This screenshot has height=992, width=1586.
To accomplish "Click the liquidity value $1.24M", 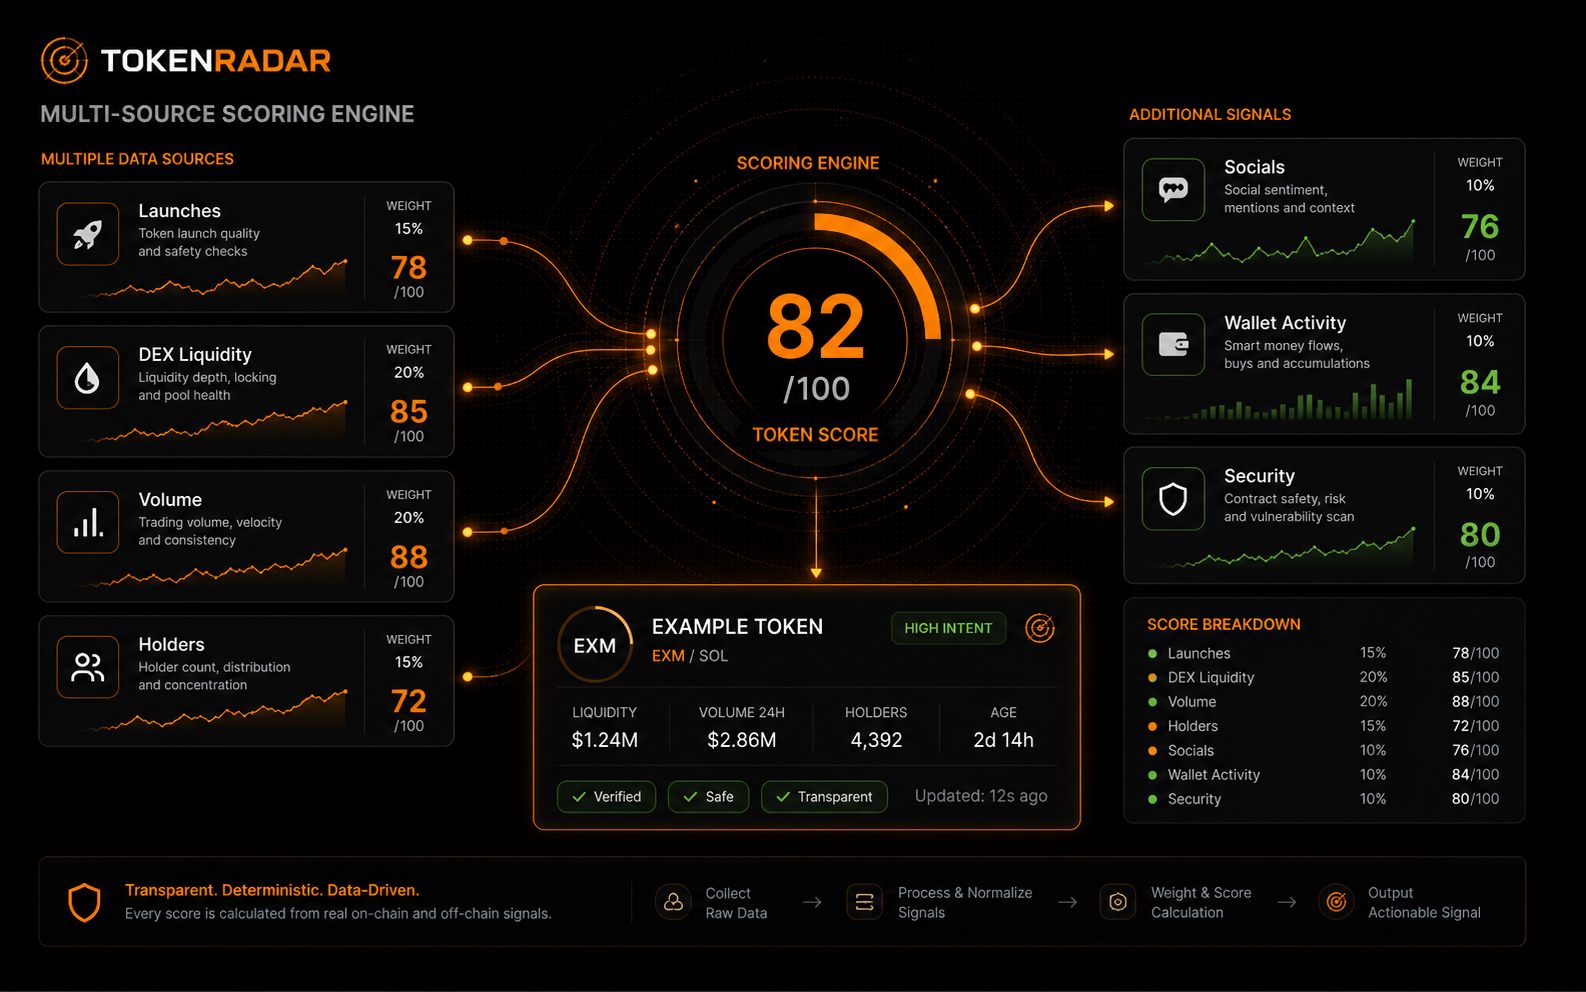I will (x=605, y=740).
